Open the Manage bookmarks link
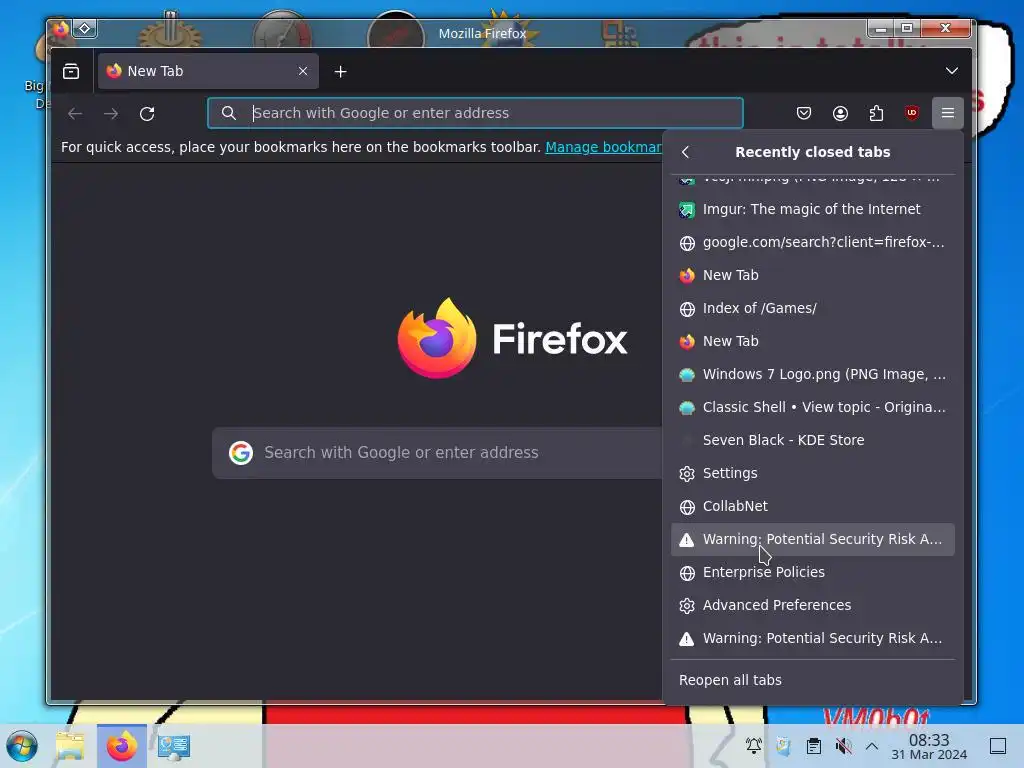This screenshot has height=768, width=1024. (x=603, y=147)
